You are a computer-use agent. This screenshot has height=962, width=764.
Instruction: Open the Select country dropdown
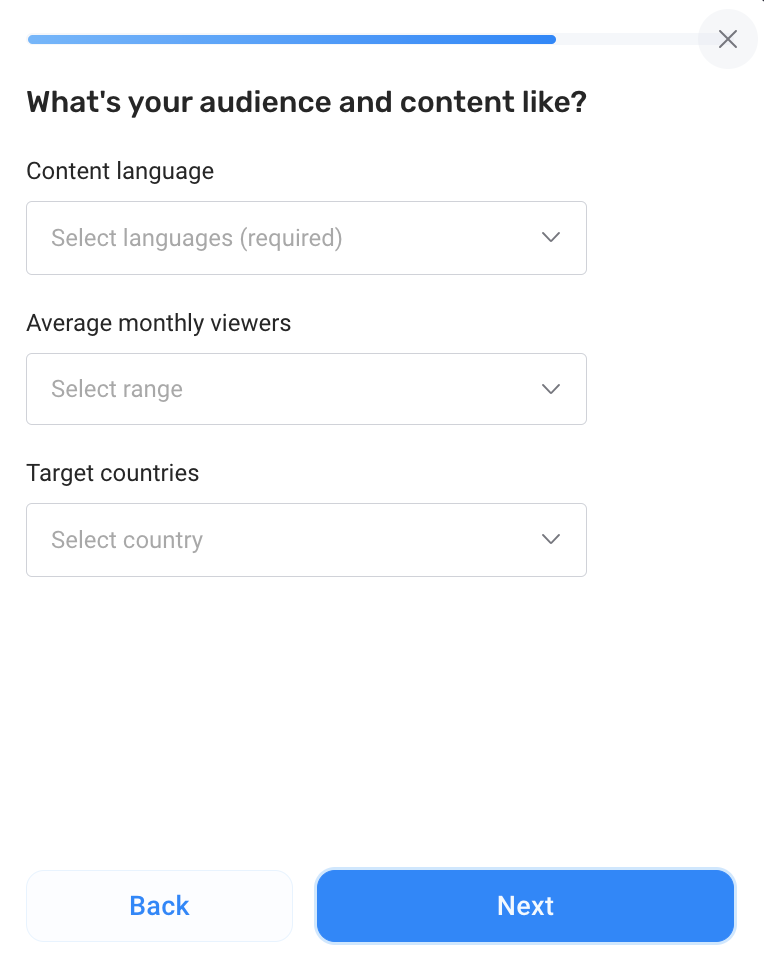click(306, 540)
